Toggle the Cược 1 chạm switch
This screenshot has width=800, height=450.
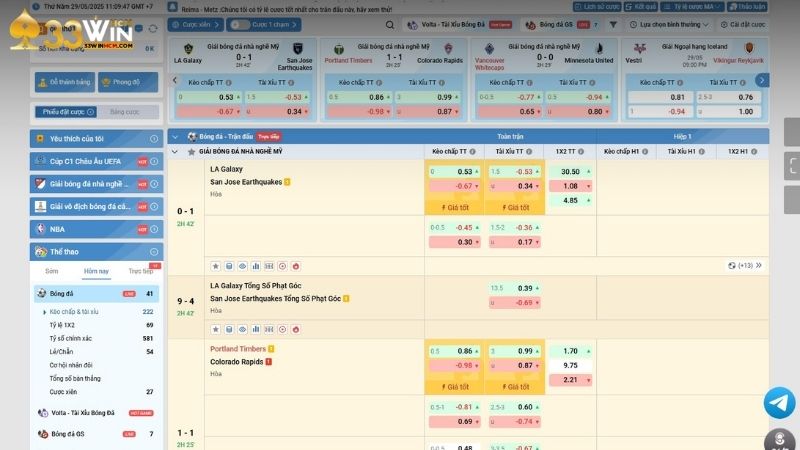pos(240,24)
